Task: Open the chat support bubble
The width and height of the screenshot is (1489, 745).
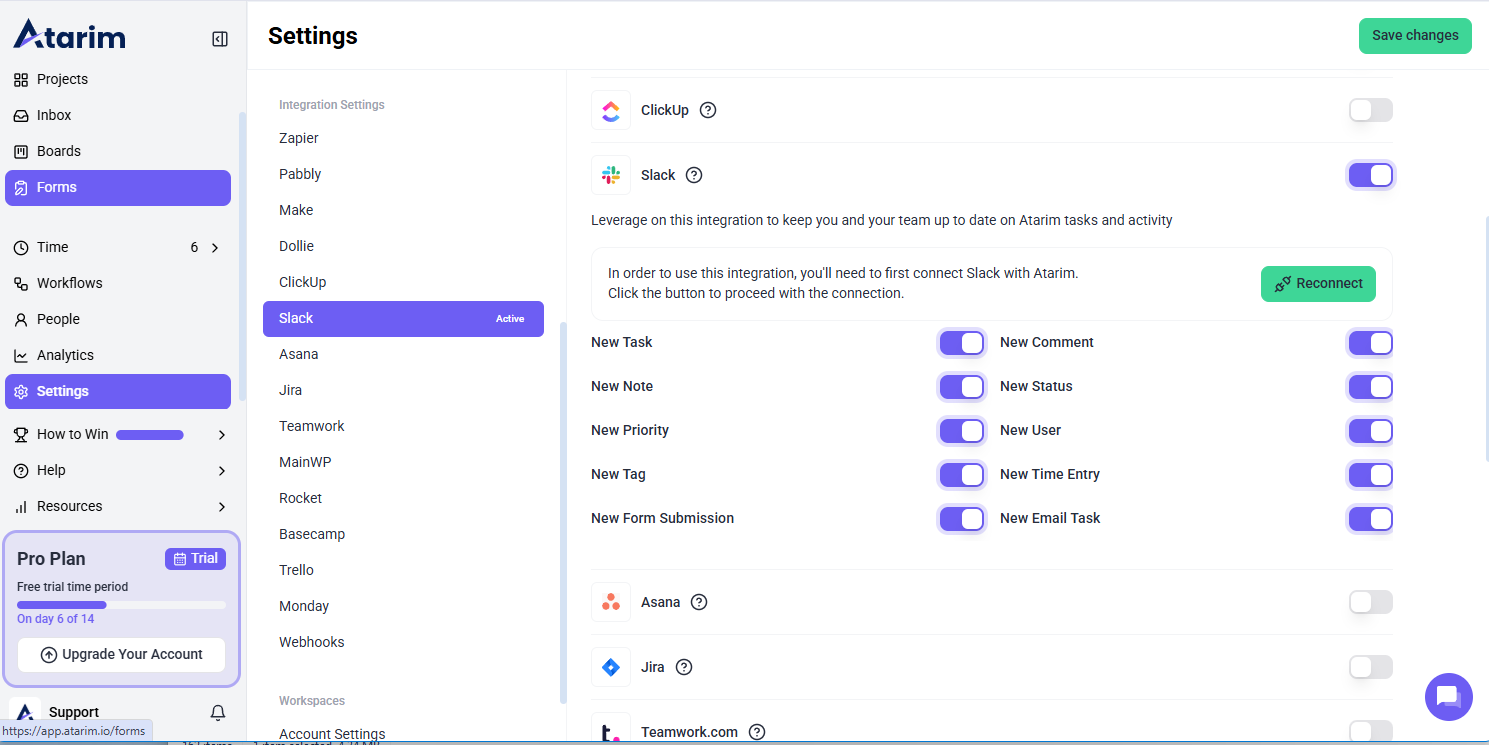Action: pyautogui.click(x=1448, y=697)
